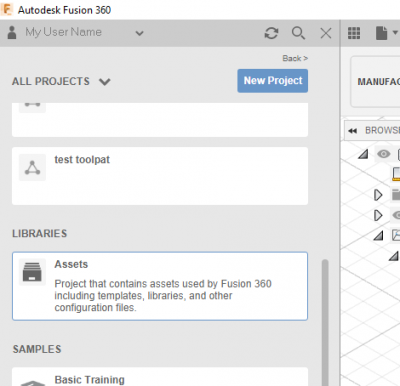Click the New Project button
The height and width of the screenshot is (386, 400).
(x=273, y=81)
